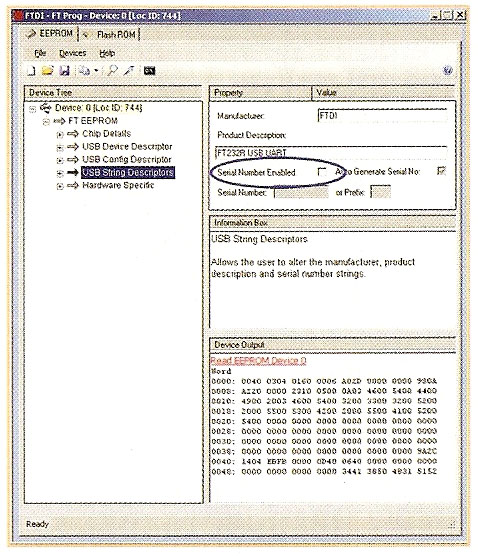This screenshot has height=556, width=478.
Task: Click the arrow icon beside Chip Details
Action: 73,134
